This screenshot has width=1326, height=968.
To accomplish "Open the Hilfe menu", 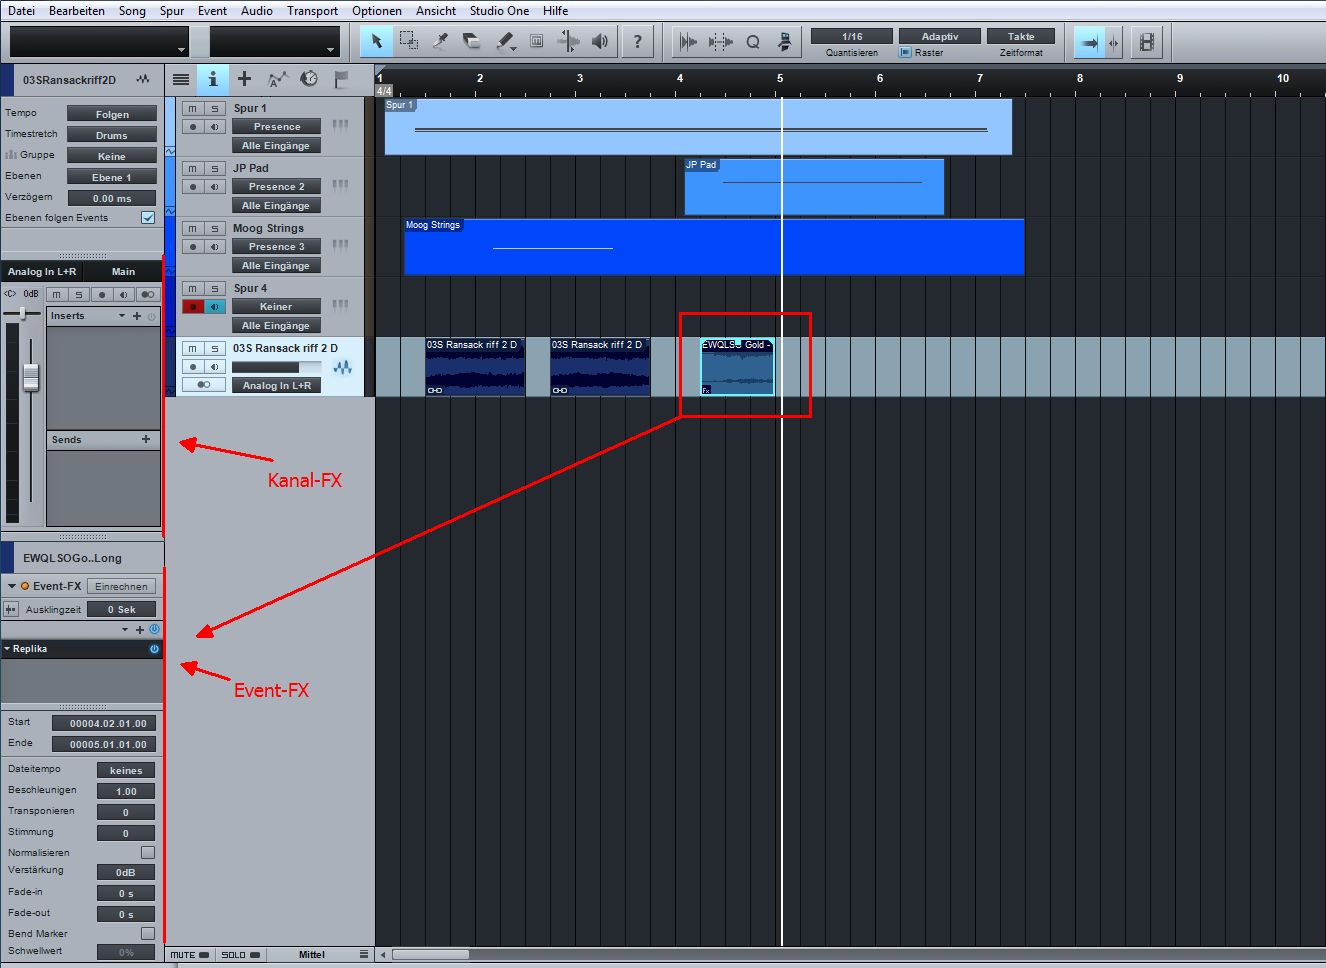I will tap(556, 10).
